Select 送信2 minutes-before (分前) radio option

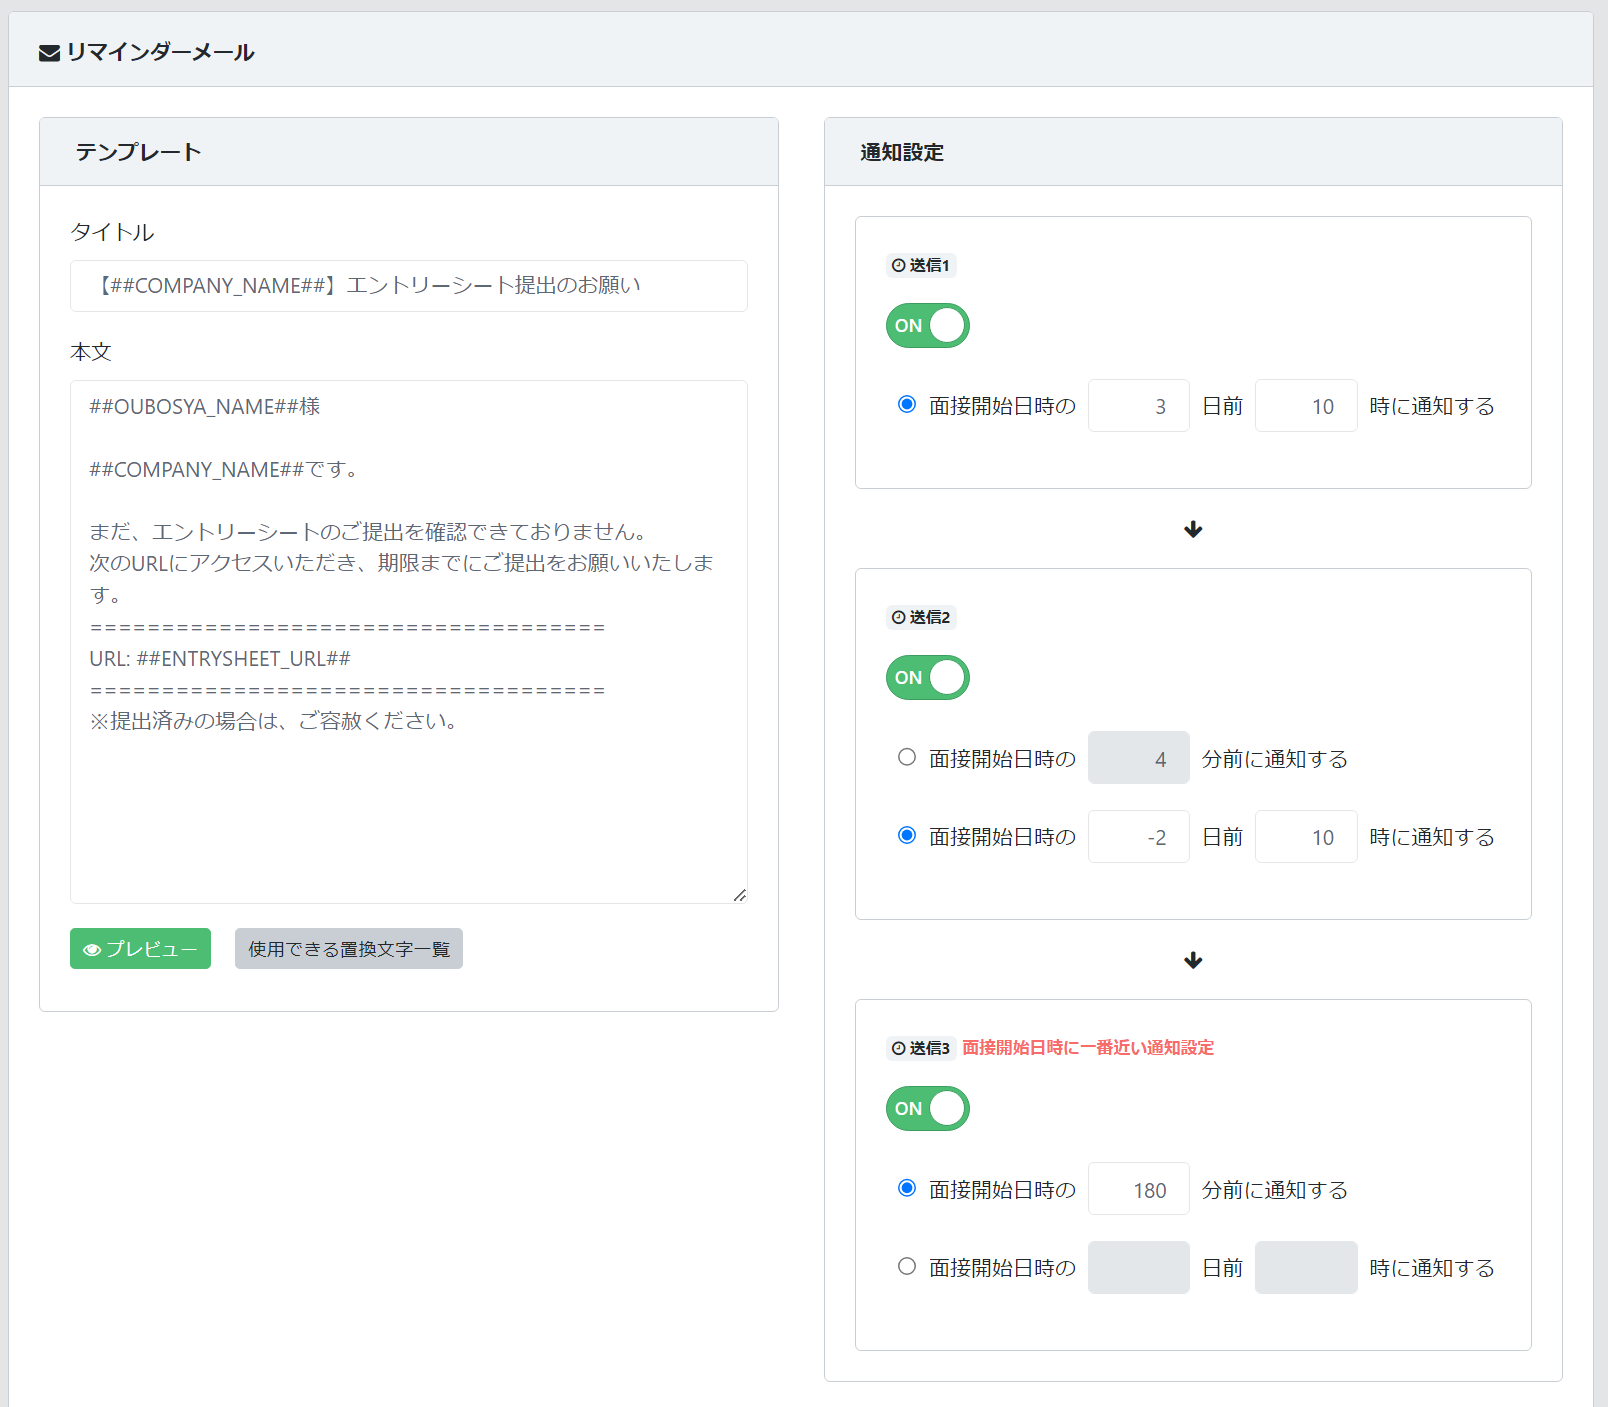tap(907, 757)
